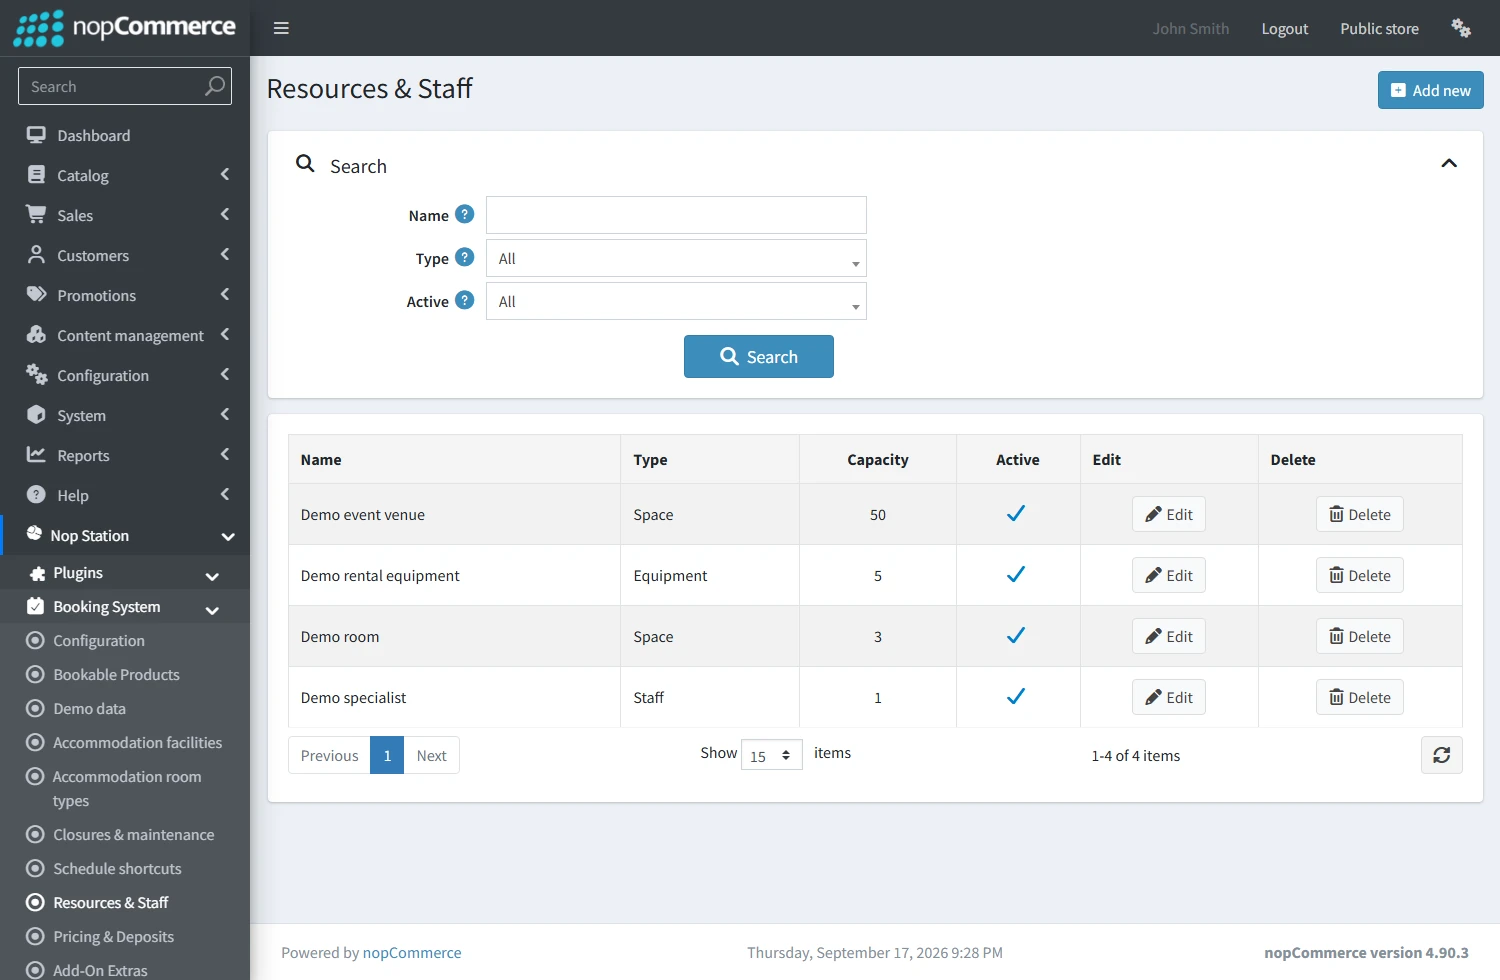Image resolution: width=1500 pixels, height=980 pixels.
Task: Delete the Demo rental equipment resource
Action: [1359, 575]
